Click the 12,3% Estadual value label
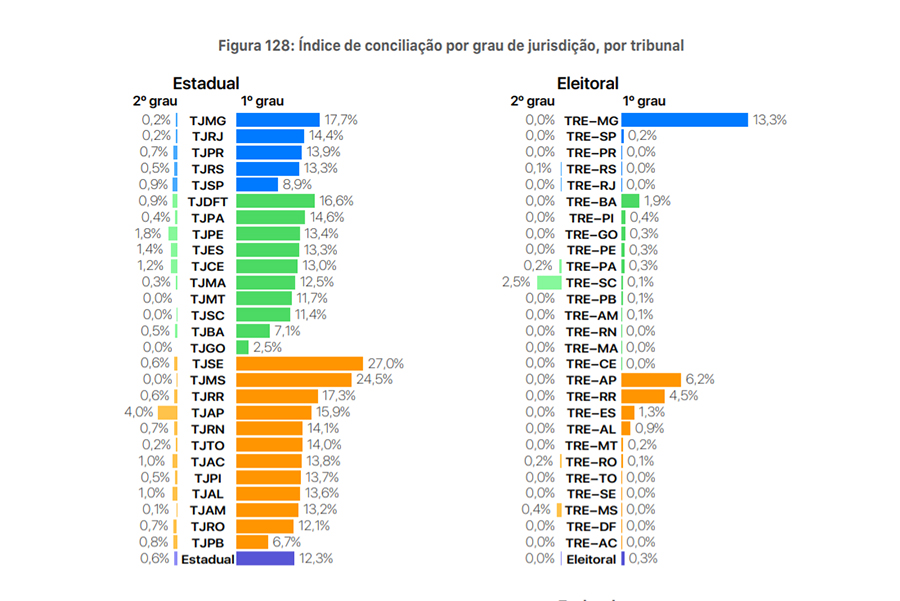900x601 pixels. coord(315,558)
